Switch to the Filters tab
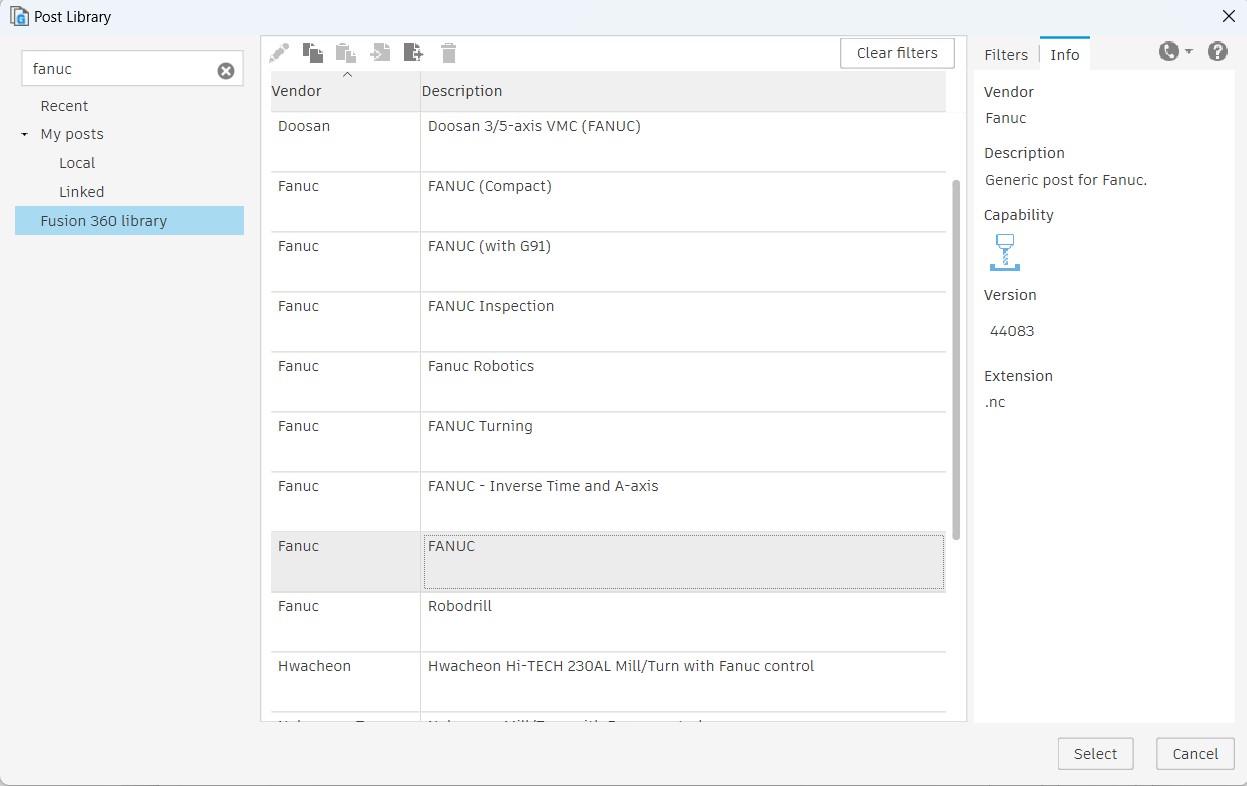This screenshot has width=1247, height=786. pyautogui.click(x=1006, y=54)
